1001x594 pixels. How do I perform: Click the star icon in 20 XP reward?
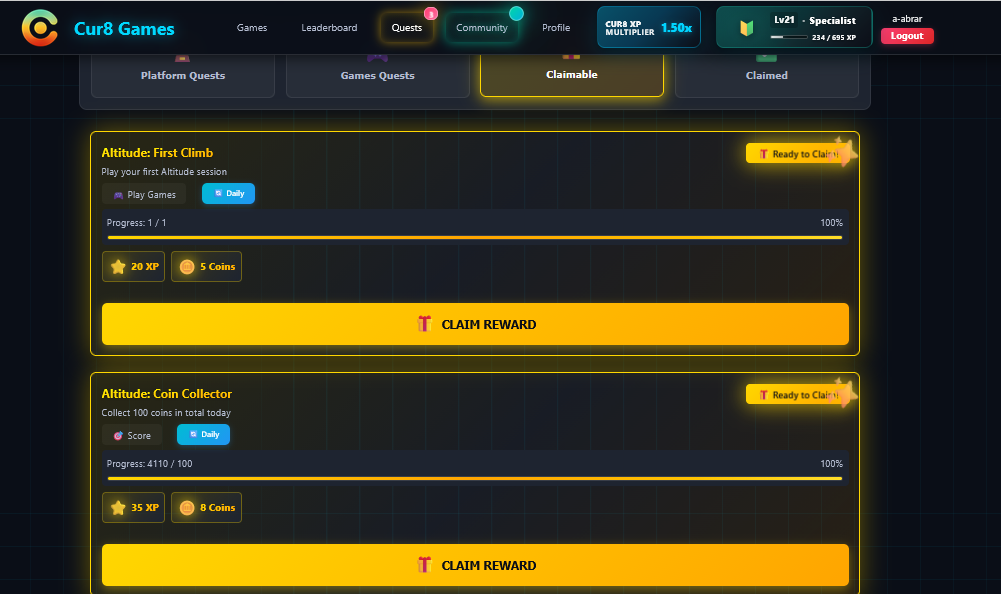pos(118,267)
